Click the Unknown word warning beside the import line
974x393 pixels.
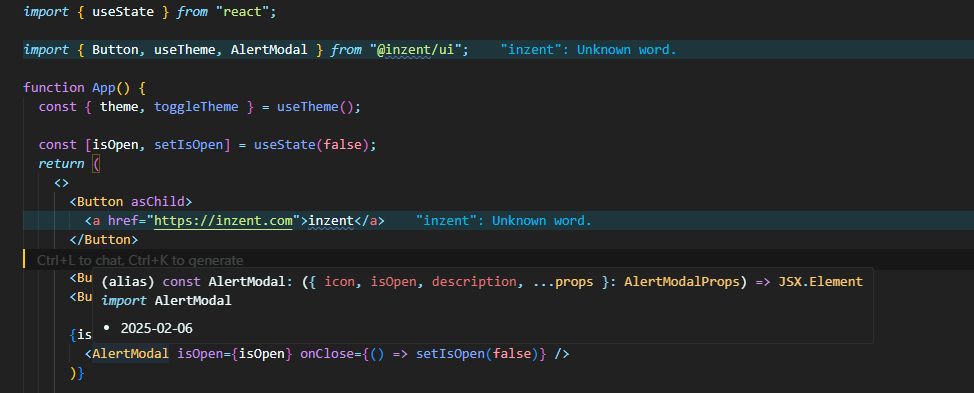588,50
